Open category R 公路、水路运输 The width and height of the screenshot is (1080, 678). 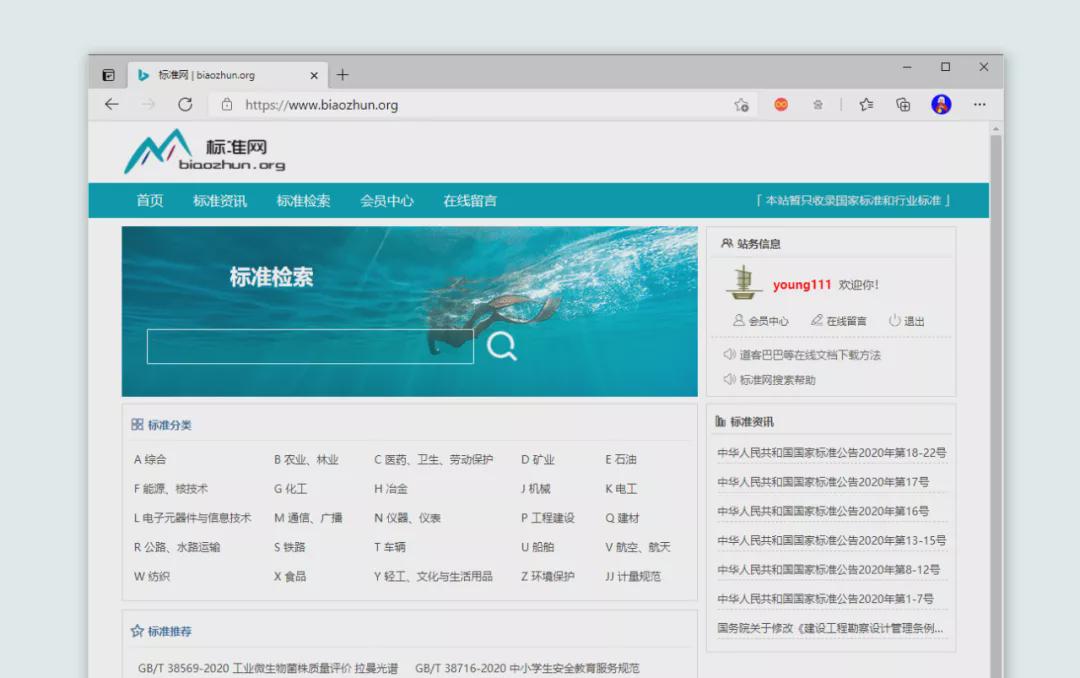pyautogui.click(x=176, y=547)
